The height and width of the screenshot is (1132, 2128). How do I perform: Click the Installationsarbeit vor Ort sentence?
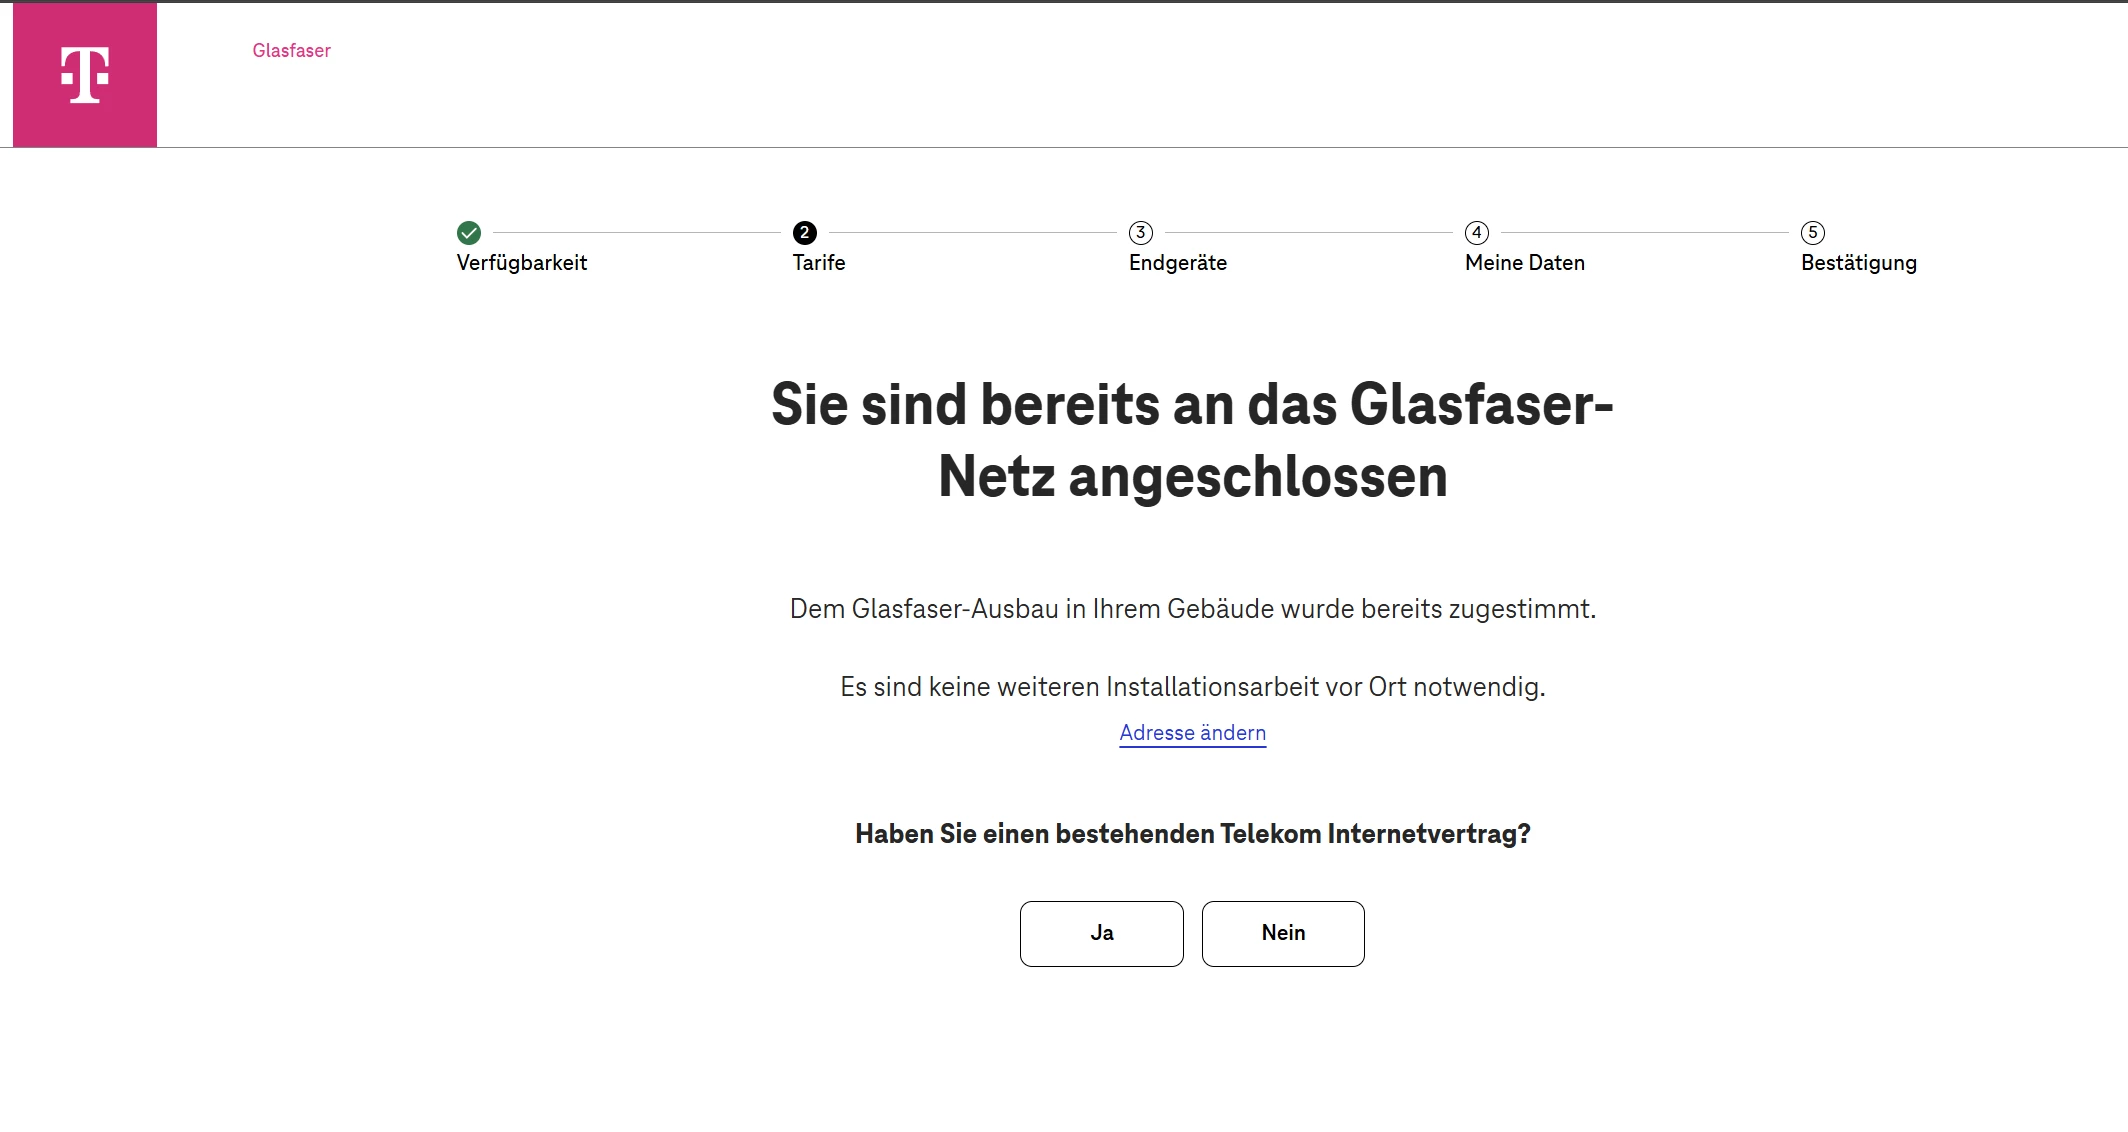1192,687
